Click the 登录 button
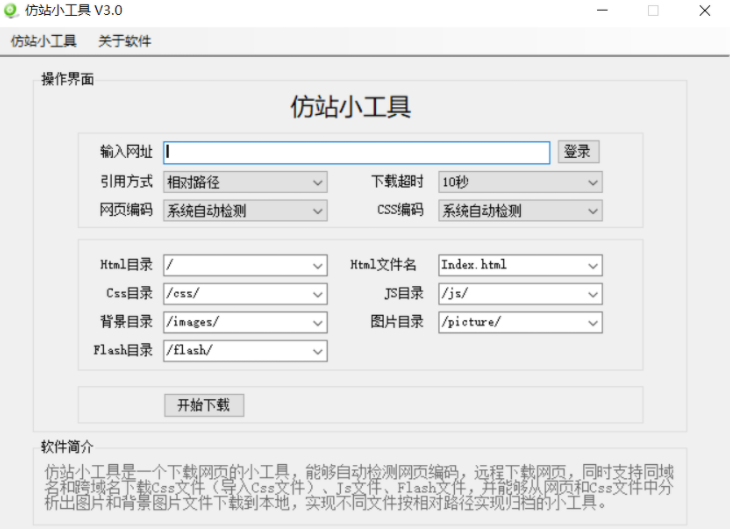Viewport: 730px width, 529px height. coord(578,152)
